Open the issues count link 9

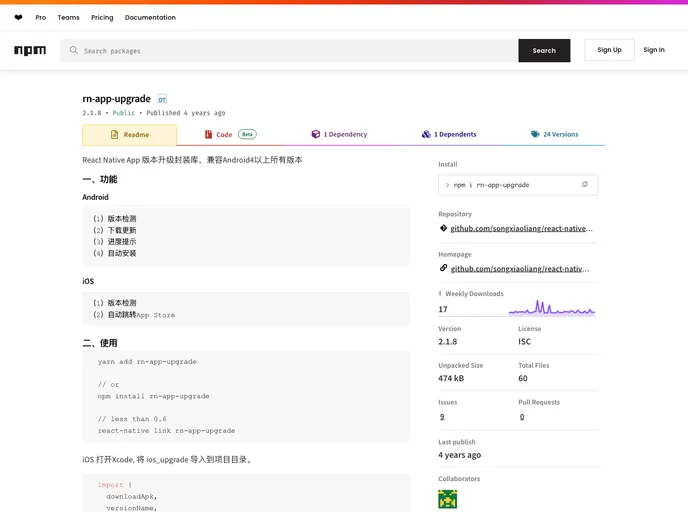[x=442, y=417]
